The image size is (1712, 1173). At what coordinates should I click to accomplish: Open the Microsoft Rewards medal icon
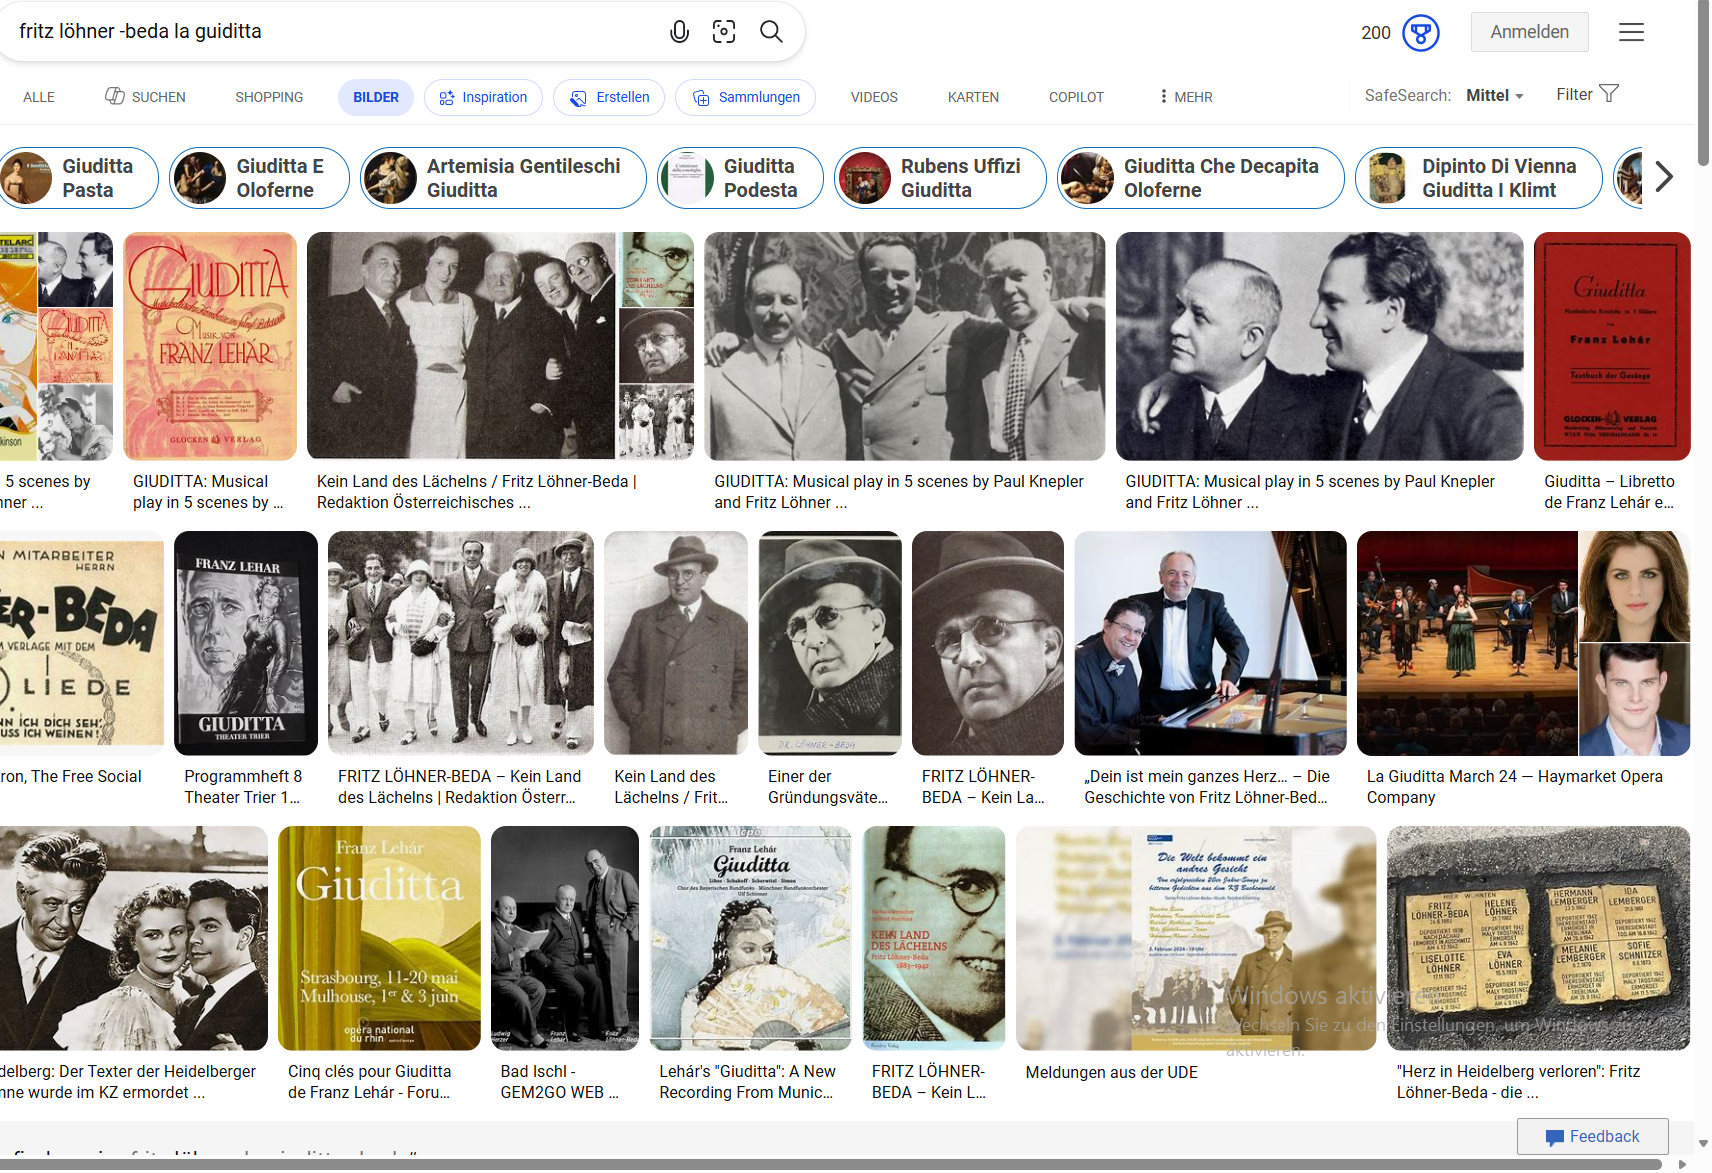1421,32
